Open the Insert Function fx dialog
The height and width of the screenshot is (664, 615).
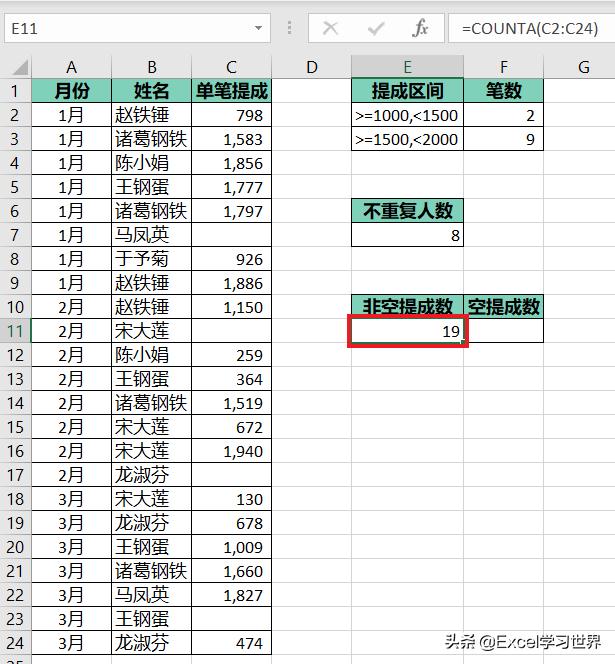[x=420, y=28]
